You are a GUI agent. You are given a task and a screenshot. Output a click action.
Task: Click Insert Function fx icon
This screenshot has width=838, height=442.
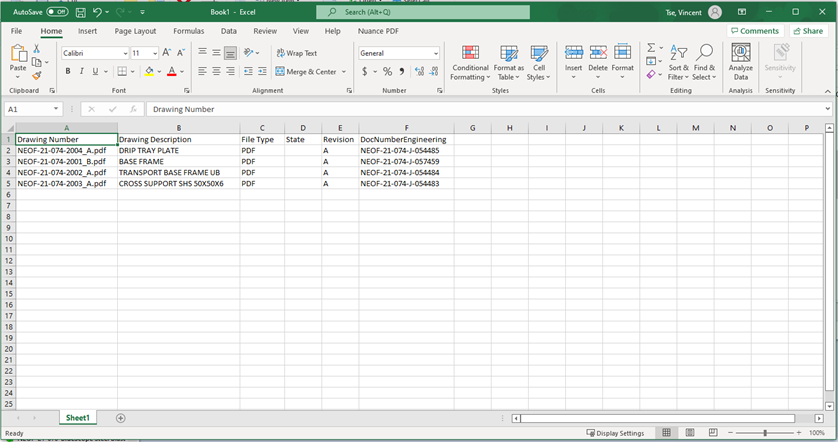pyautogui.click(x=133, y=109)
